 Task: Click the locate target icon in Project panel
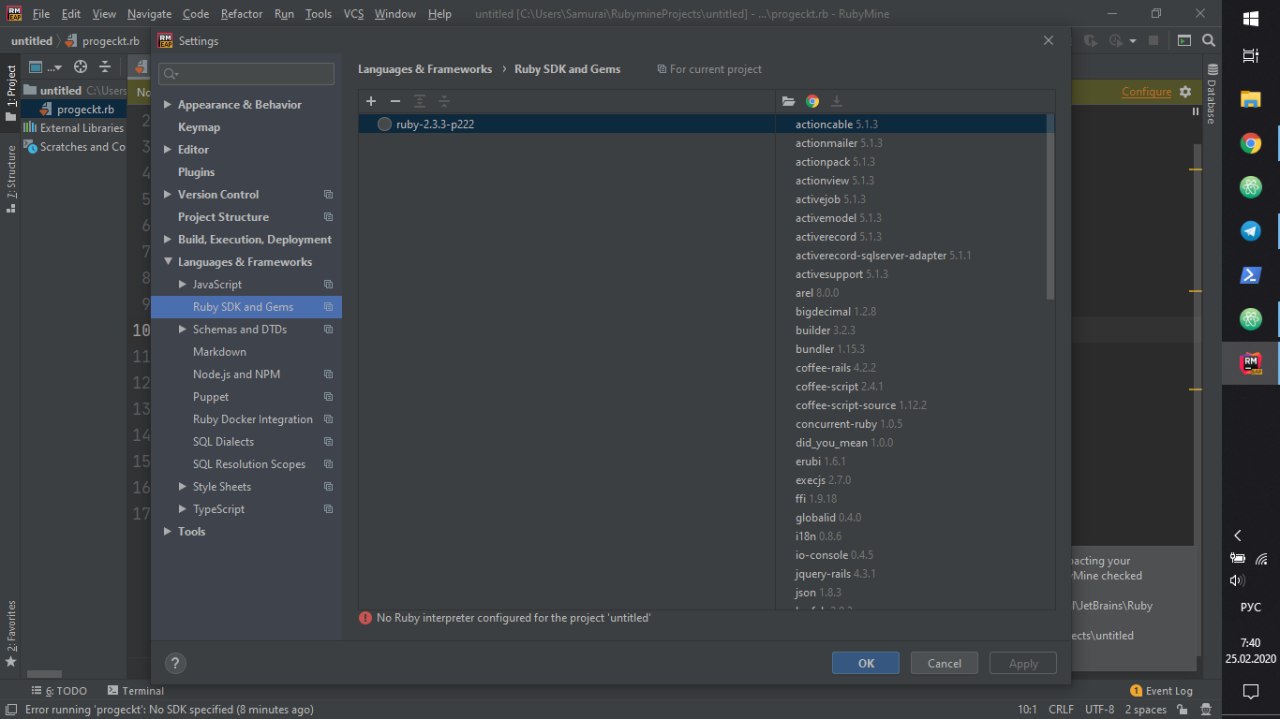pos(81,67)
